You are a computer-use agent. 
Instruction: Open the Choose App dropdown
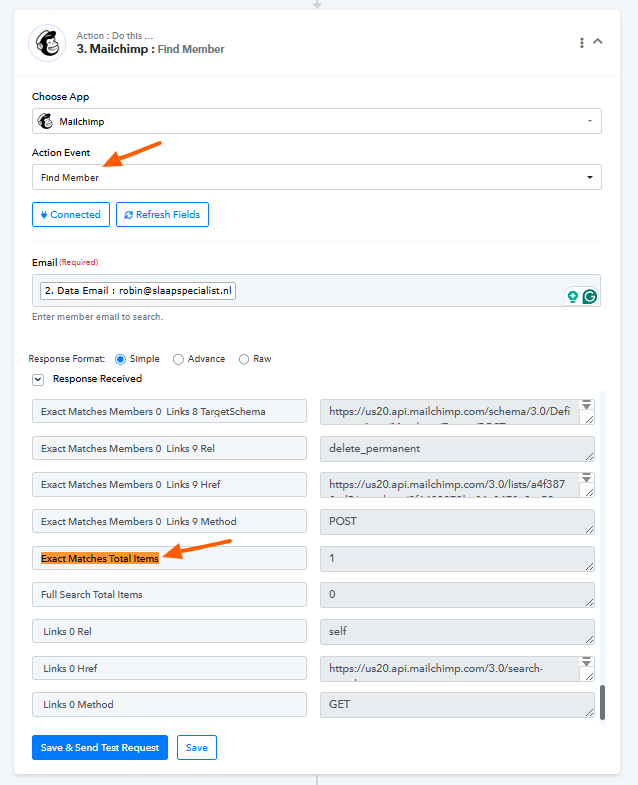[316, 121]
